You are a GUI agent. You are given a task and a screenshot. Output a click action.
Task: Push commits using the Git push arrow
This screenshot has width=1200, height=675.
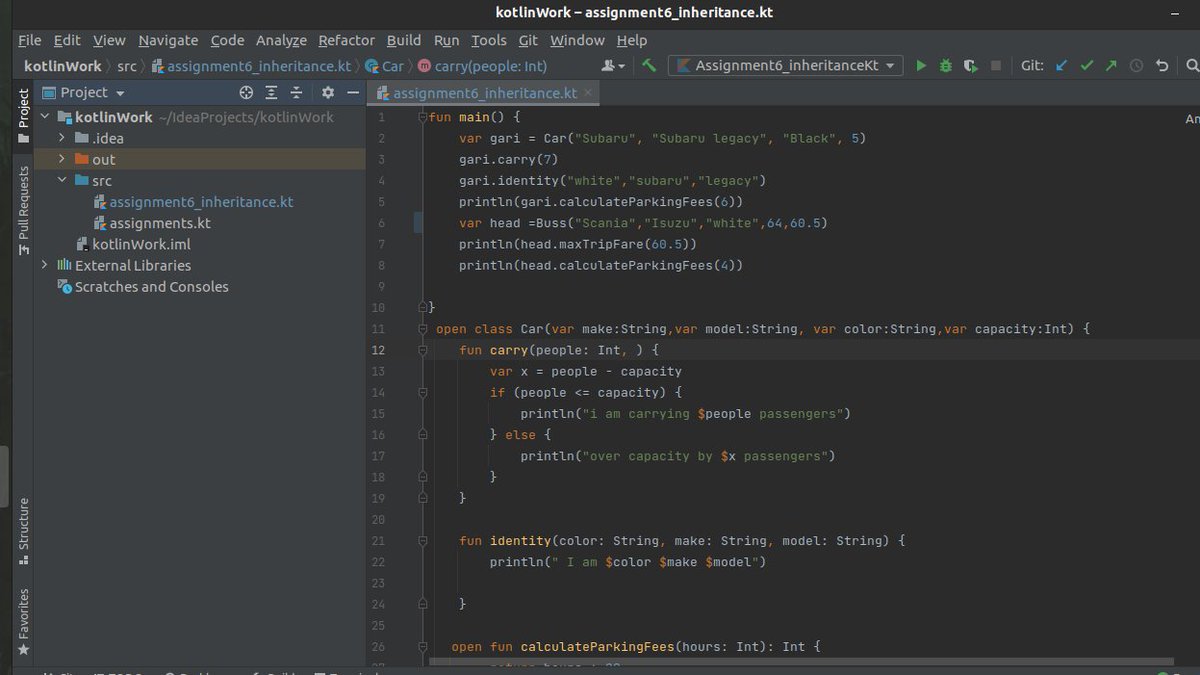(1111, 64)
